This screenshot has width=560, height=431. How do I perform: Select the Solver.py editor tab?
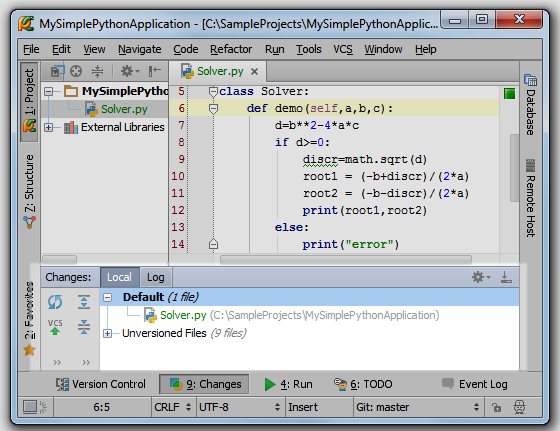(x=218, y=71)
